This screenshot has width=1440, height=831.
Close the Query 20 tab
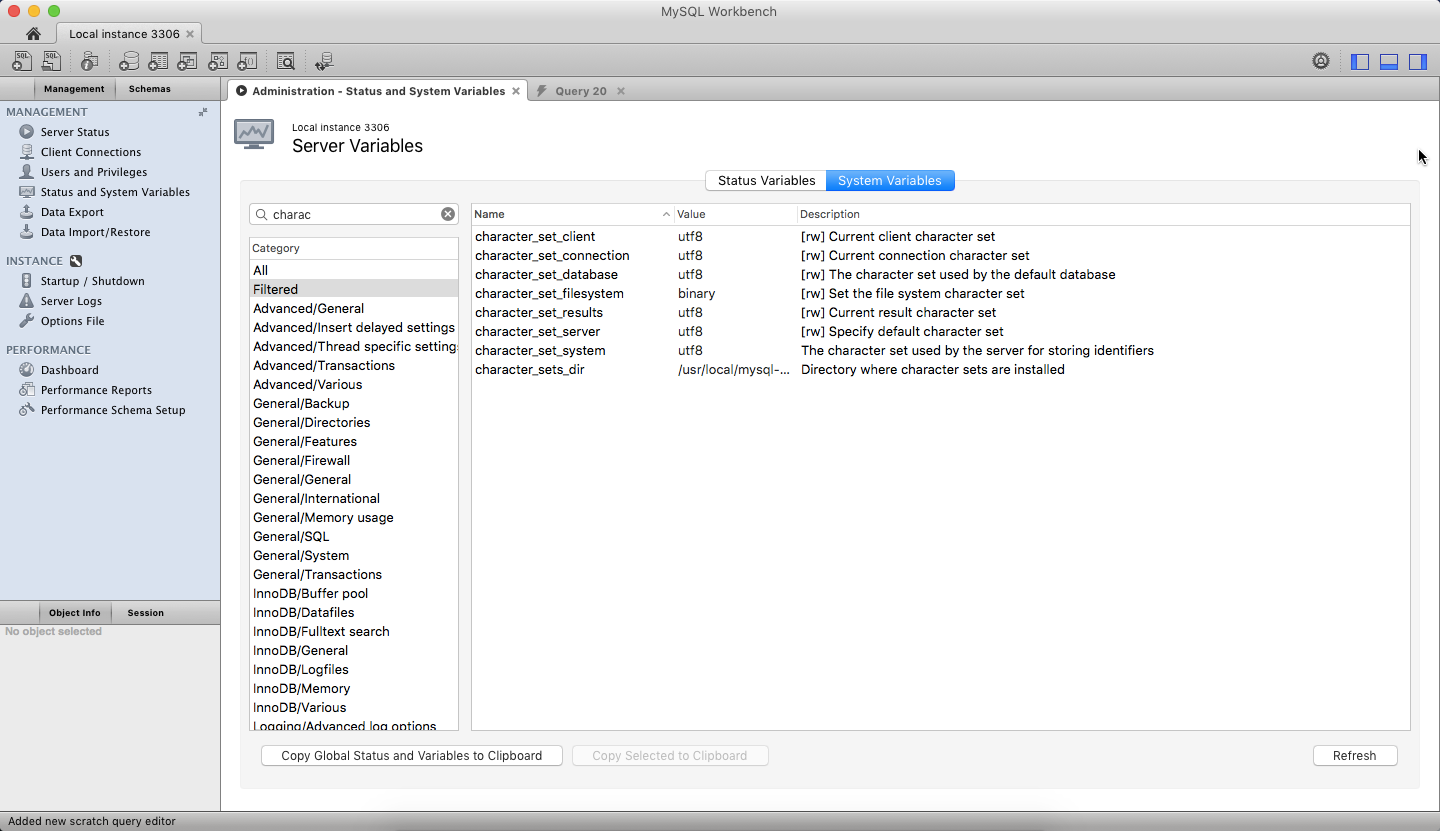[x=621, y=91]
